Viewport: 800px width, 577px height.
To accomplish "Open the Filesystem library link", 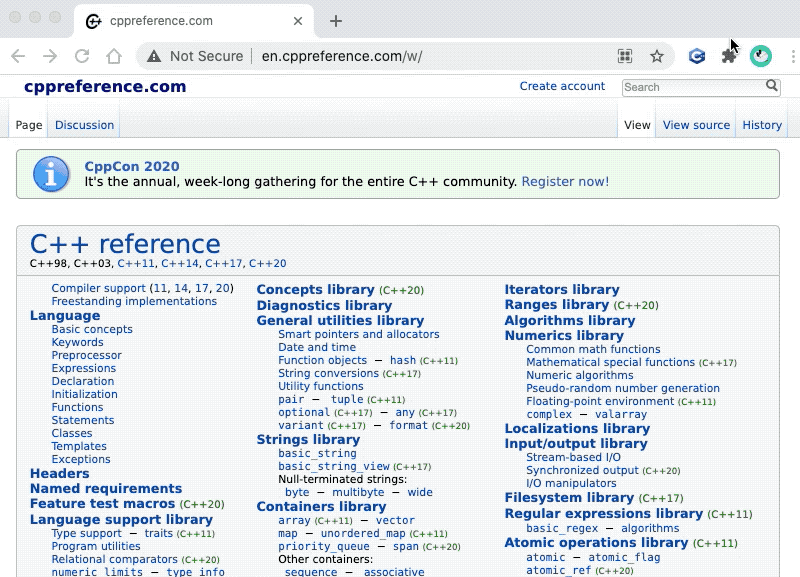I will pyautogui.click(x=569, y=497).
